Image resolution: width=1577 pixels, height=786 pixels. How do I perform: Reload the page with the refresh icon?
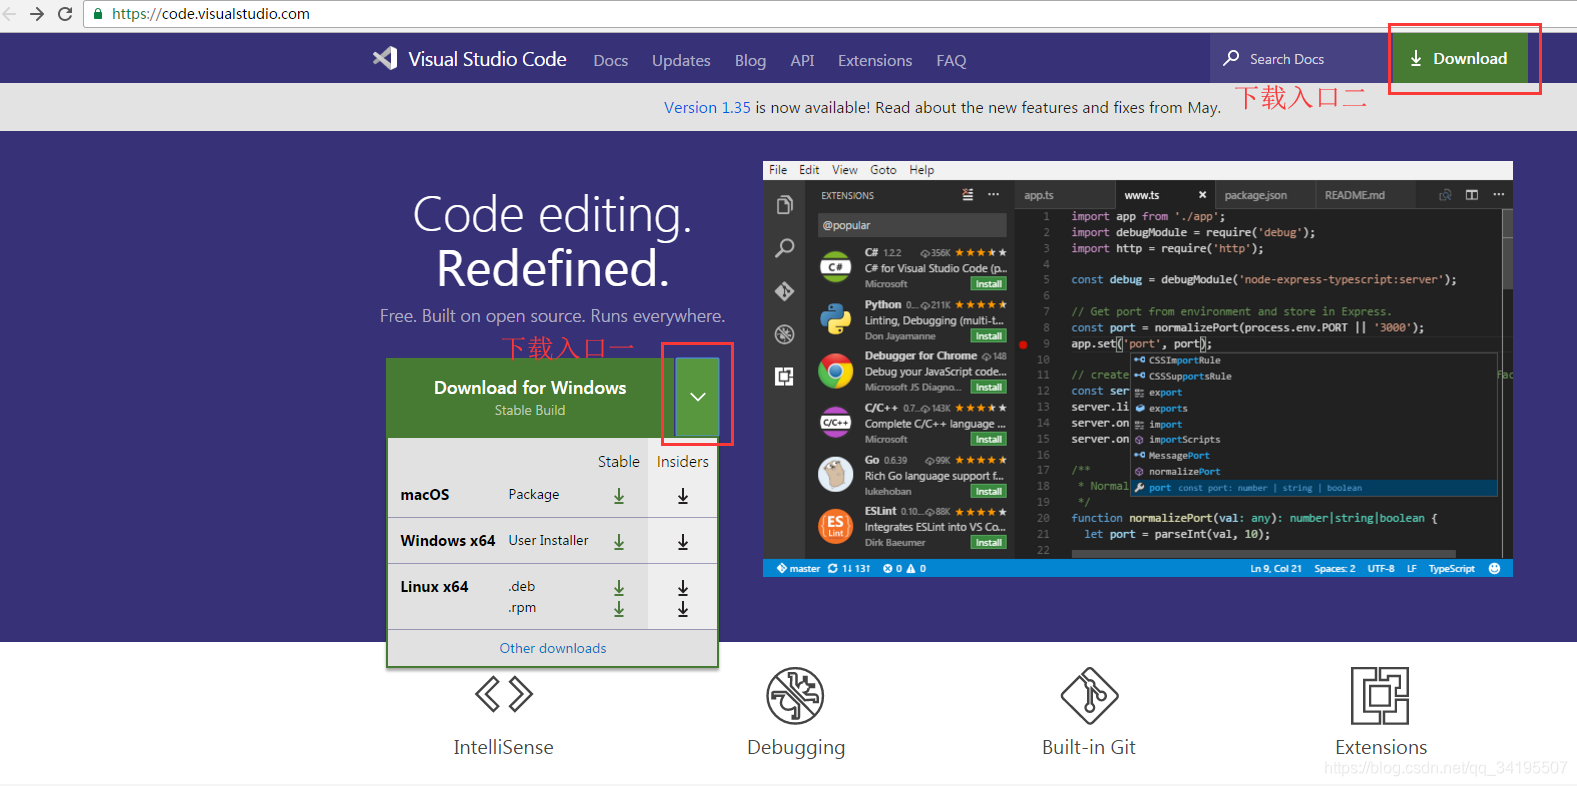pos(65,14)
